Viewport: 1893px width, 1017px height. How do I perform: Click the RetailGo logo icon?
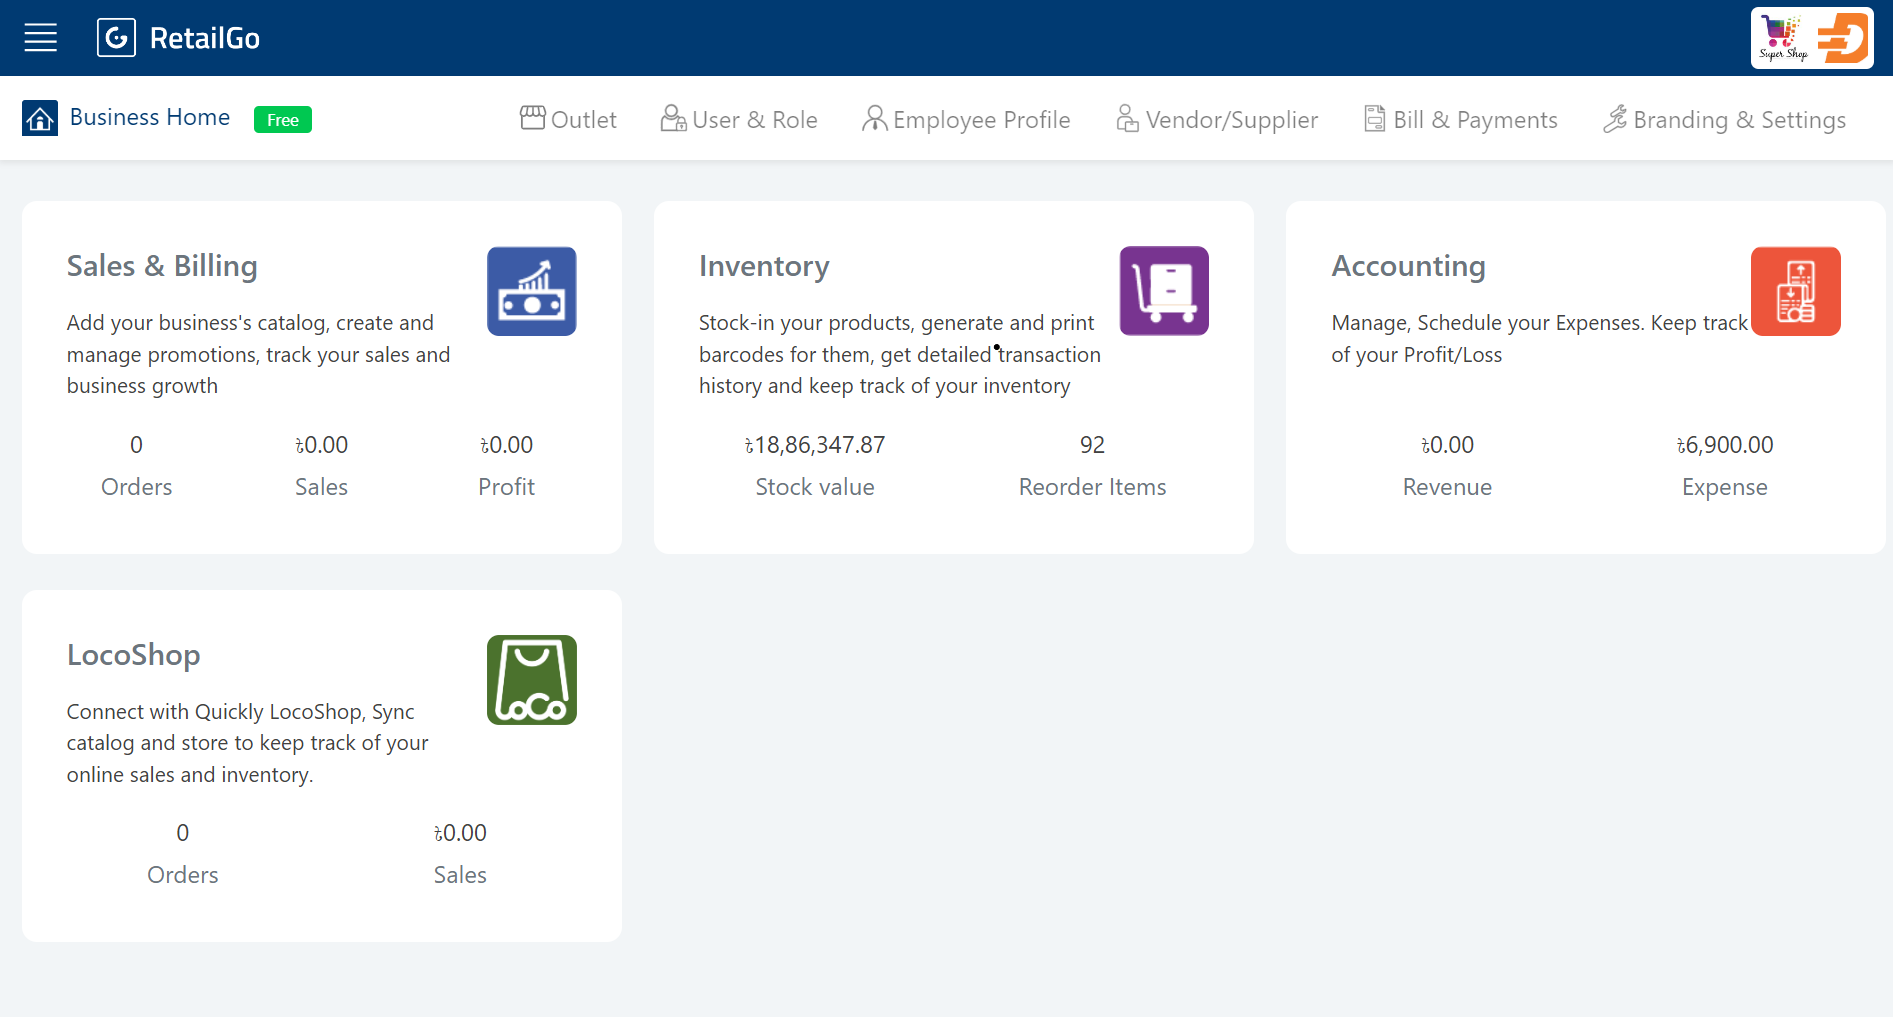tap(116, 38)
